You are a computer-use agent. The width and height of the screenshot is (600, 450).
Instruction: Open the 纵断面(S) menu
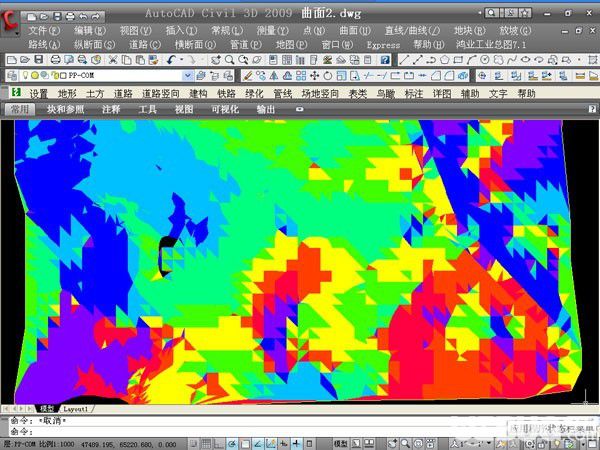point(95,45)
